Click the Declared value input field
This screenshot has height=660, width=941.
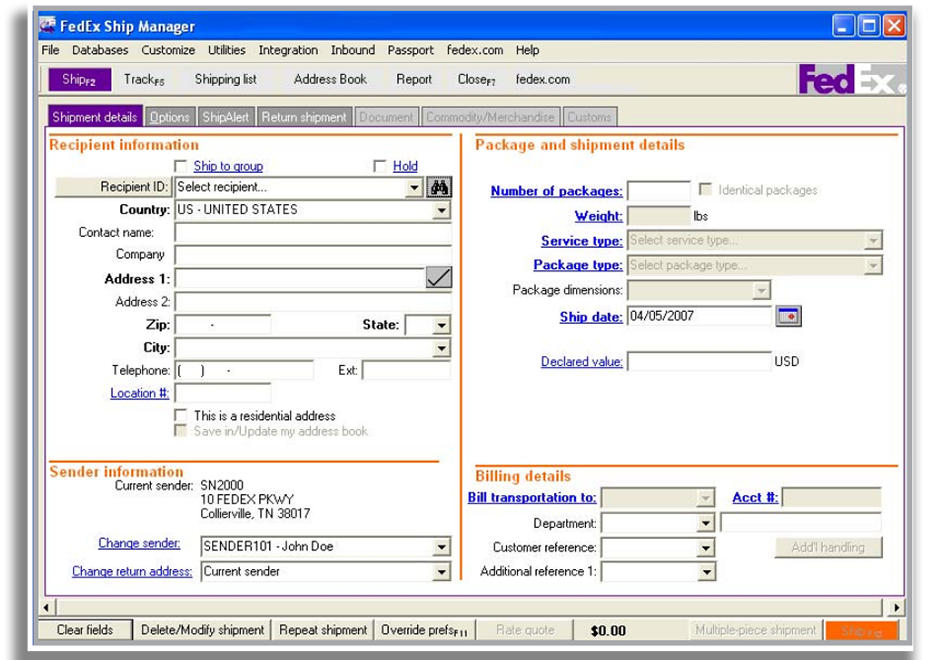(699, 361)
